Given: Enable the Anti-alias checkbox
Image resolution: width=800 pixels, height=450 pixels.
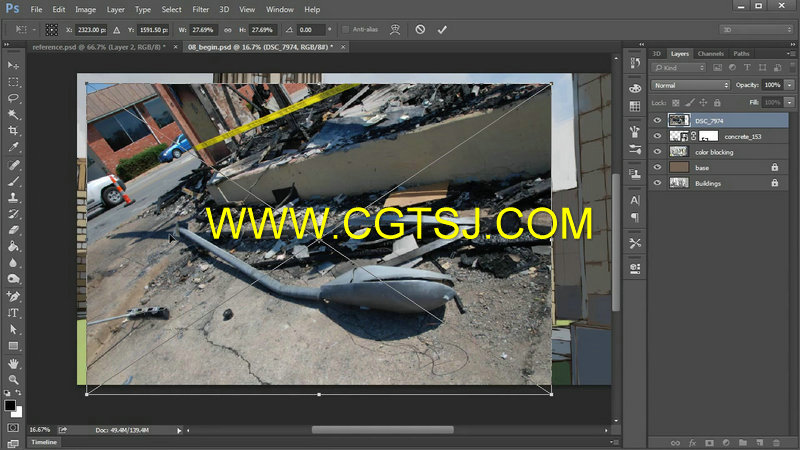Looking at the screenshot, I should (346, 30).
